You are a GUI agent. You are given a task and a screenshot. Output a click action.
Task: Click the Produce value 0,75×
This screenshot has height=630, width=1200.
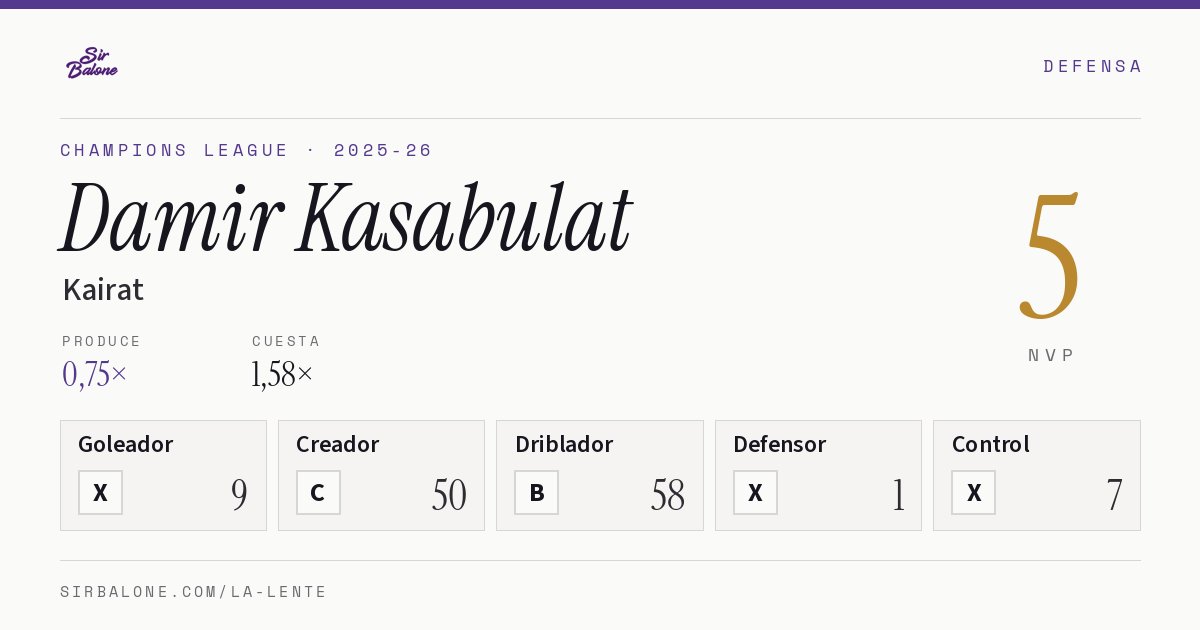pyautogui.click(x=94, y=374)
